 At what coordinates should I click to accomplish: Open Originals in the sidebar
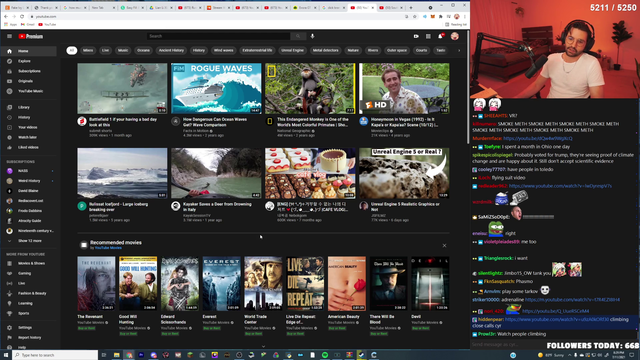[x=29, y=81]
